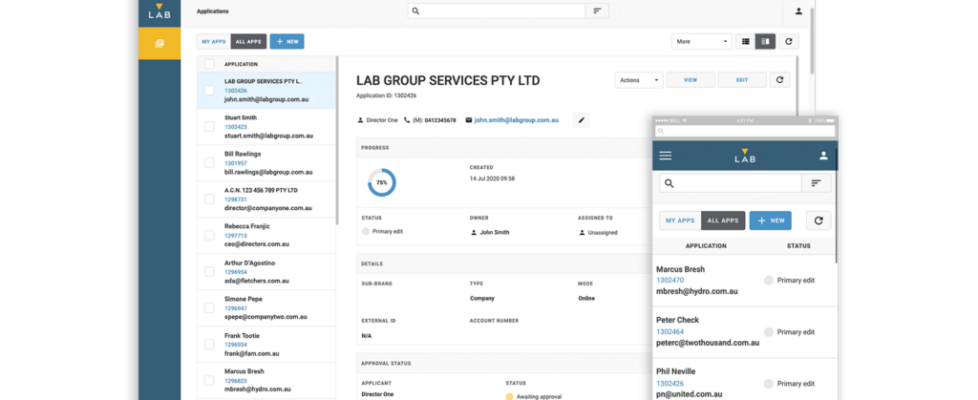Tick the checkbox for Stuart Smith
Image resolution: width=978 pixels, height=400 pixels.
click(210, 127)
